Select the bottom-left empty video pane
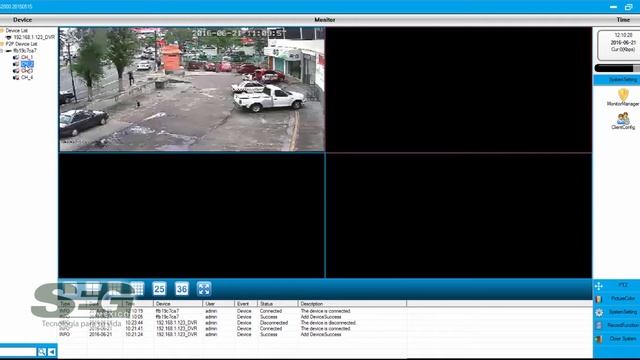The height and width of the screenshot is (360, 640). [x=192, y=216]
